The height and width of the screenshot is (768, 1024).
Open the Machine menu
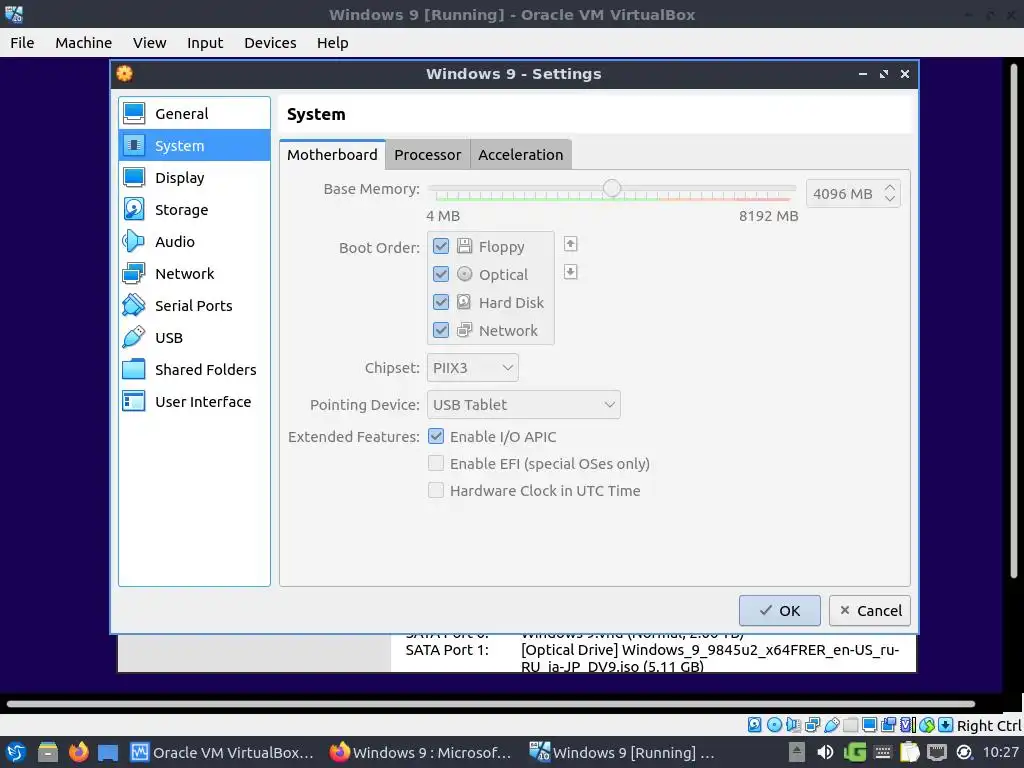[x=84, y=43]
